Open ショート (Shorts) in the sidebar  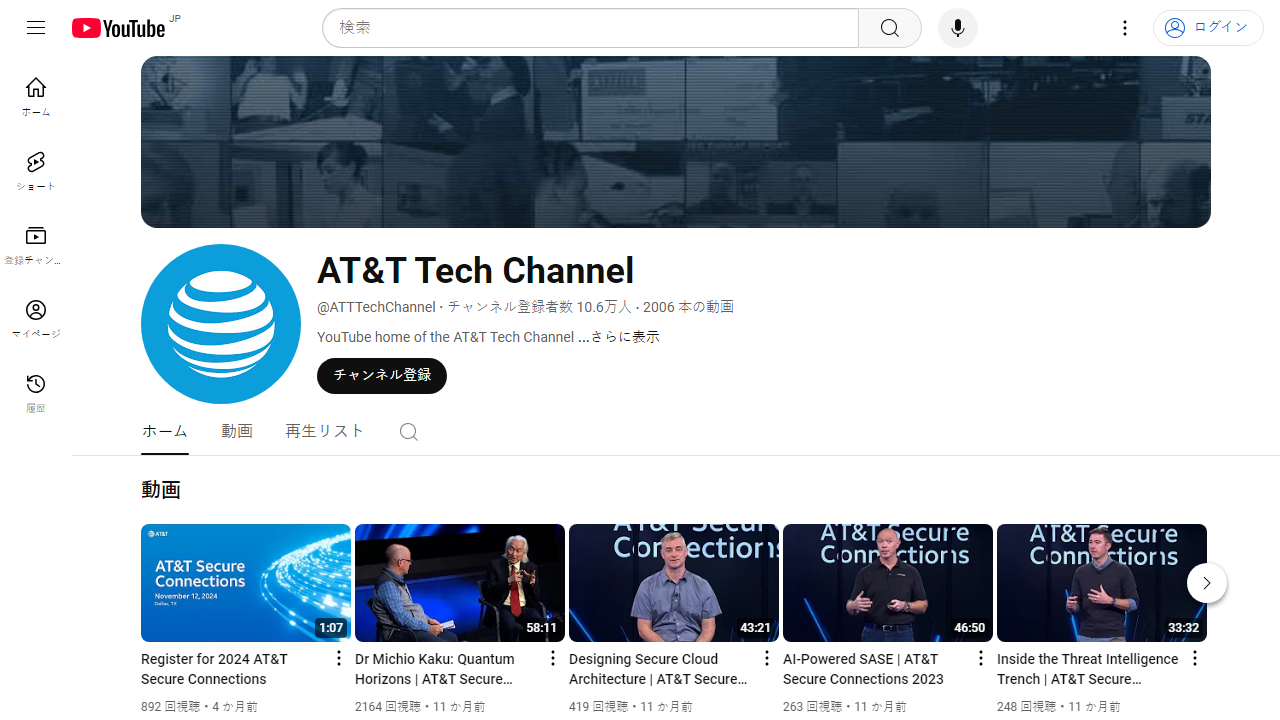point(36,171)
